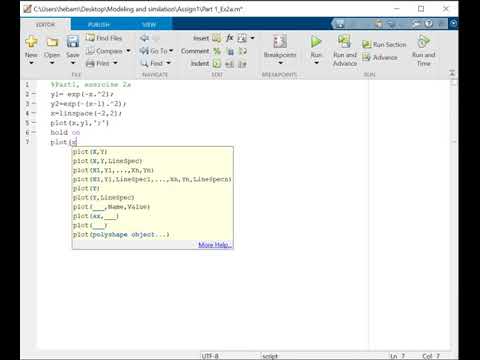Screen dimensions: 480x360
Task: Click the Save floppy disk icon
Action: 73,42
